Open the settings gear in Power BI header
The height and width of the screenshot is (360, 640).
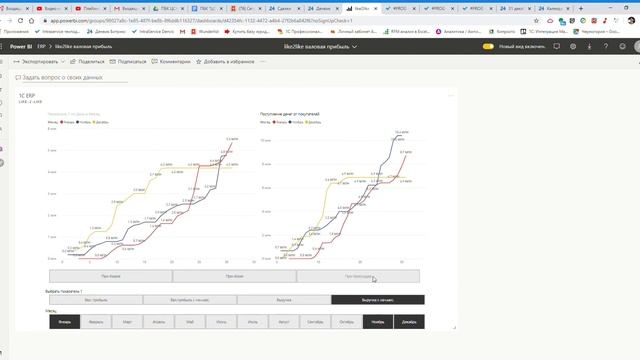coord(573,47)
